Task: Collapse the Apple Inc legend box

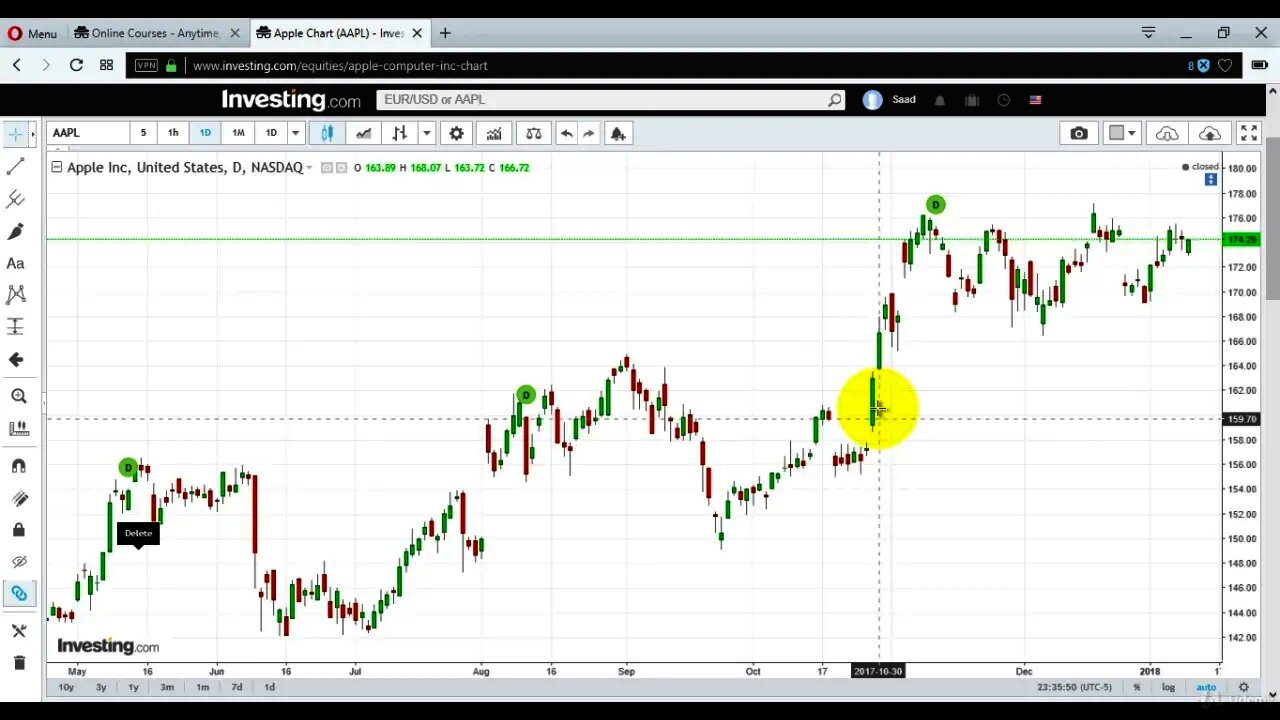Action: [56, 167]
